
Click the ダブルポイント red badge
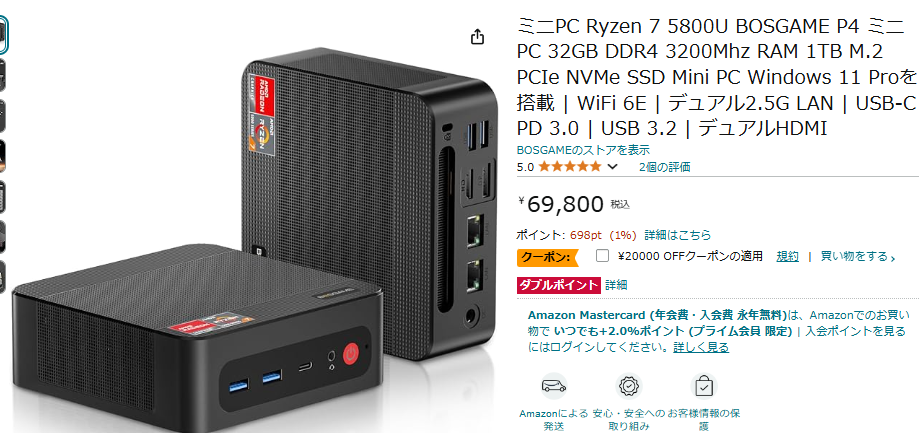tap(559, 285)
